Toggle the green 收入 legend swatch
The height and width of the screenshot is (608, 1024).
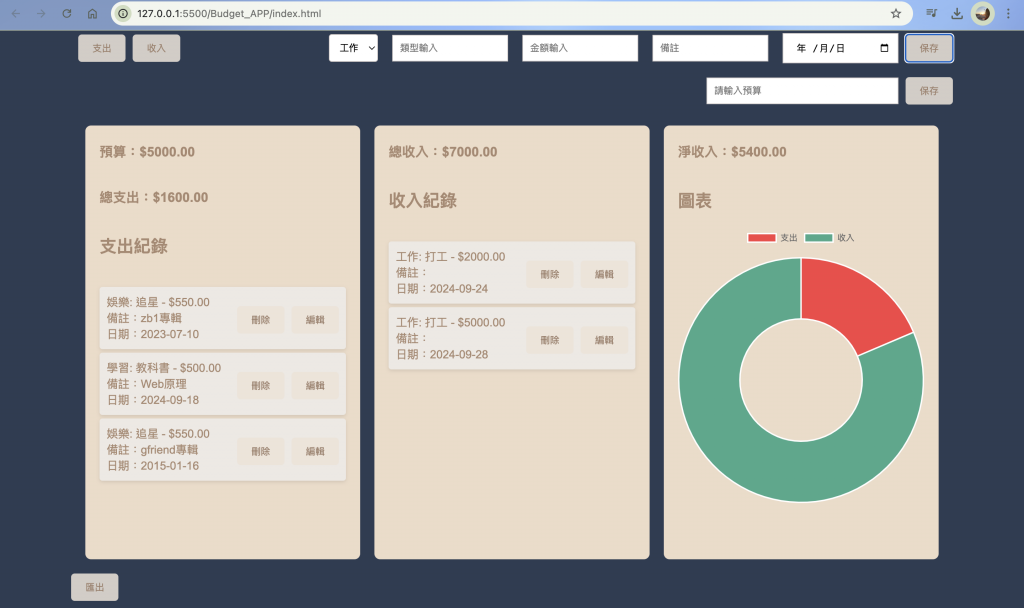tap(819, 238)
